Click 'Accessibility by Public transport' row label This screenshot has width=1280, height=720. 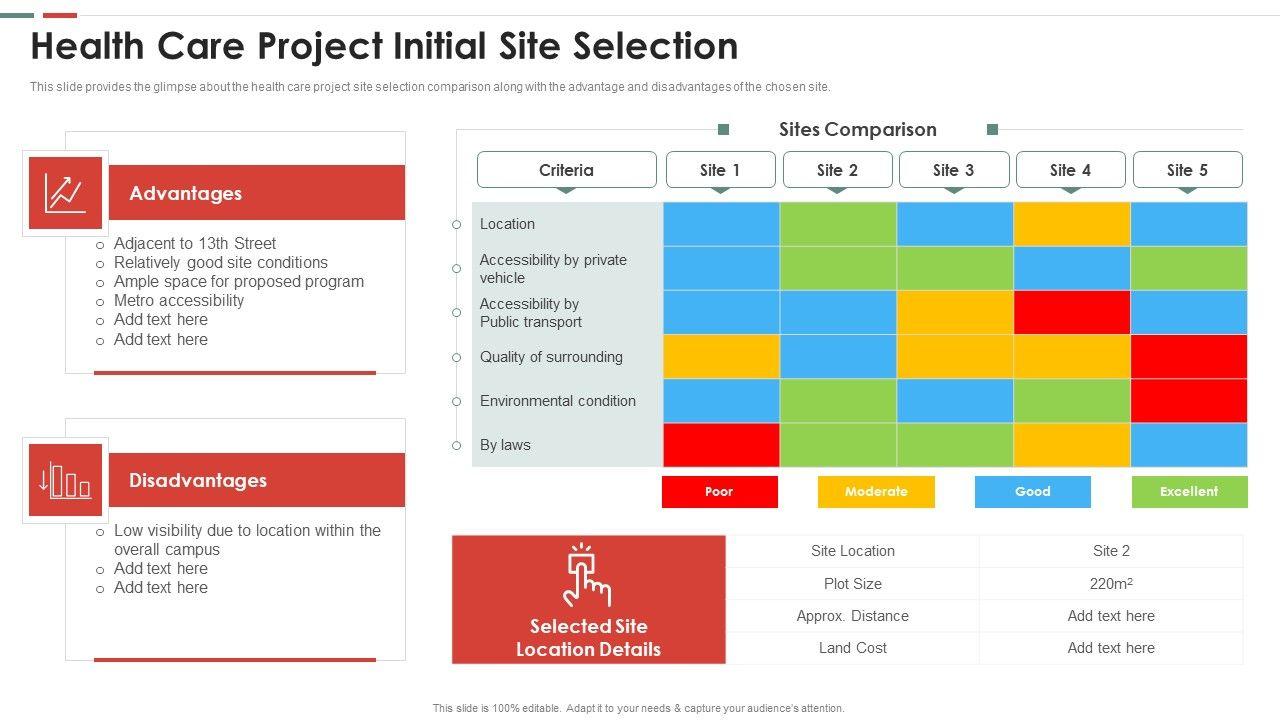point(531,313)
